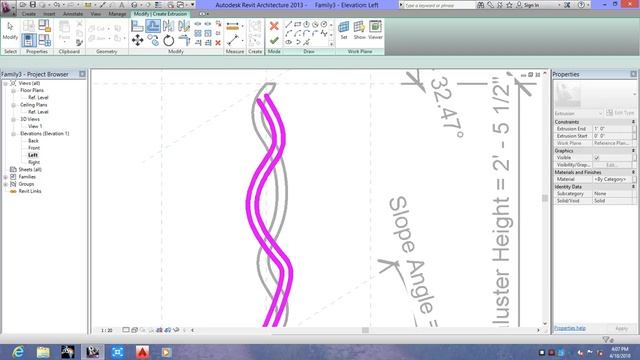Collapse the Floor Plans node
This screenshot has width=640, height=360.
tap(13, 91)
